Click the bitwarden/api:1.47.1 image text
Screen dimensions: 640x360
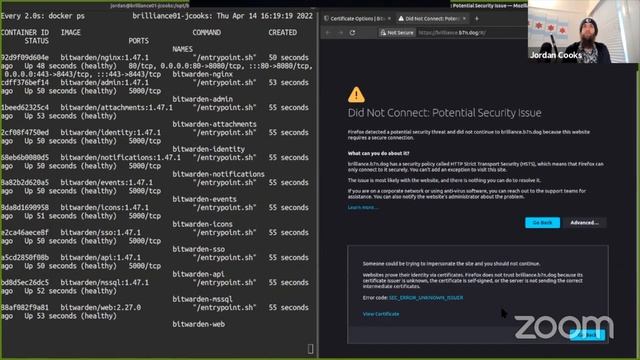(100, 257)
